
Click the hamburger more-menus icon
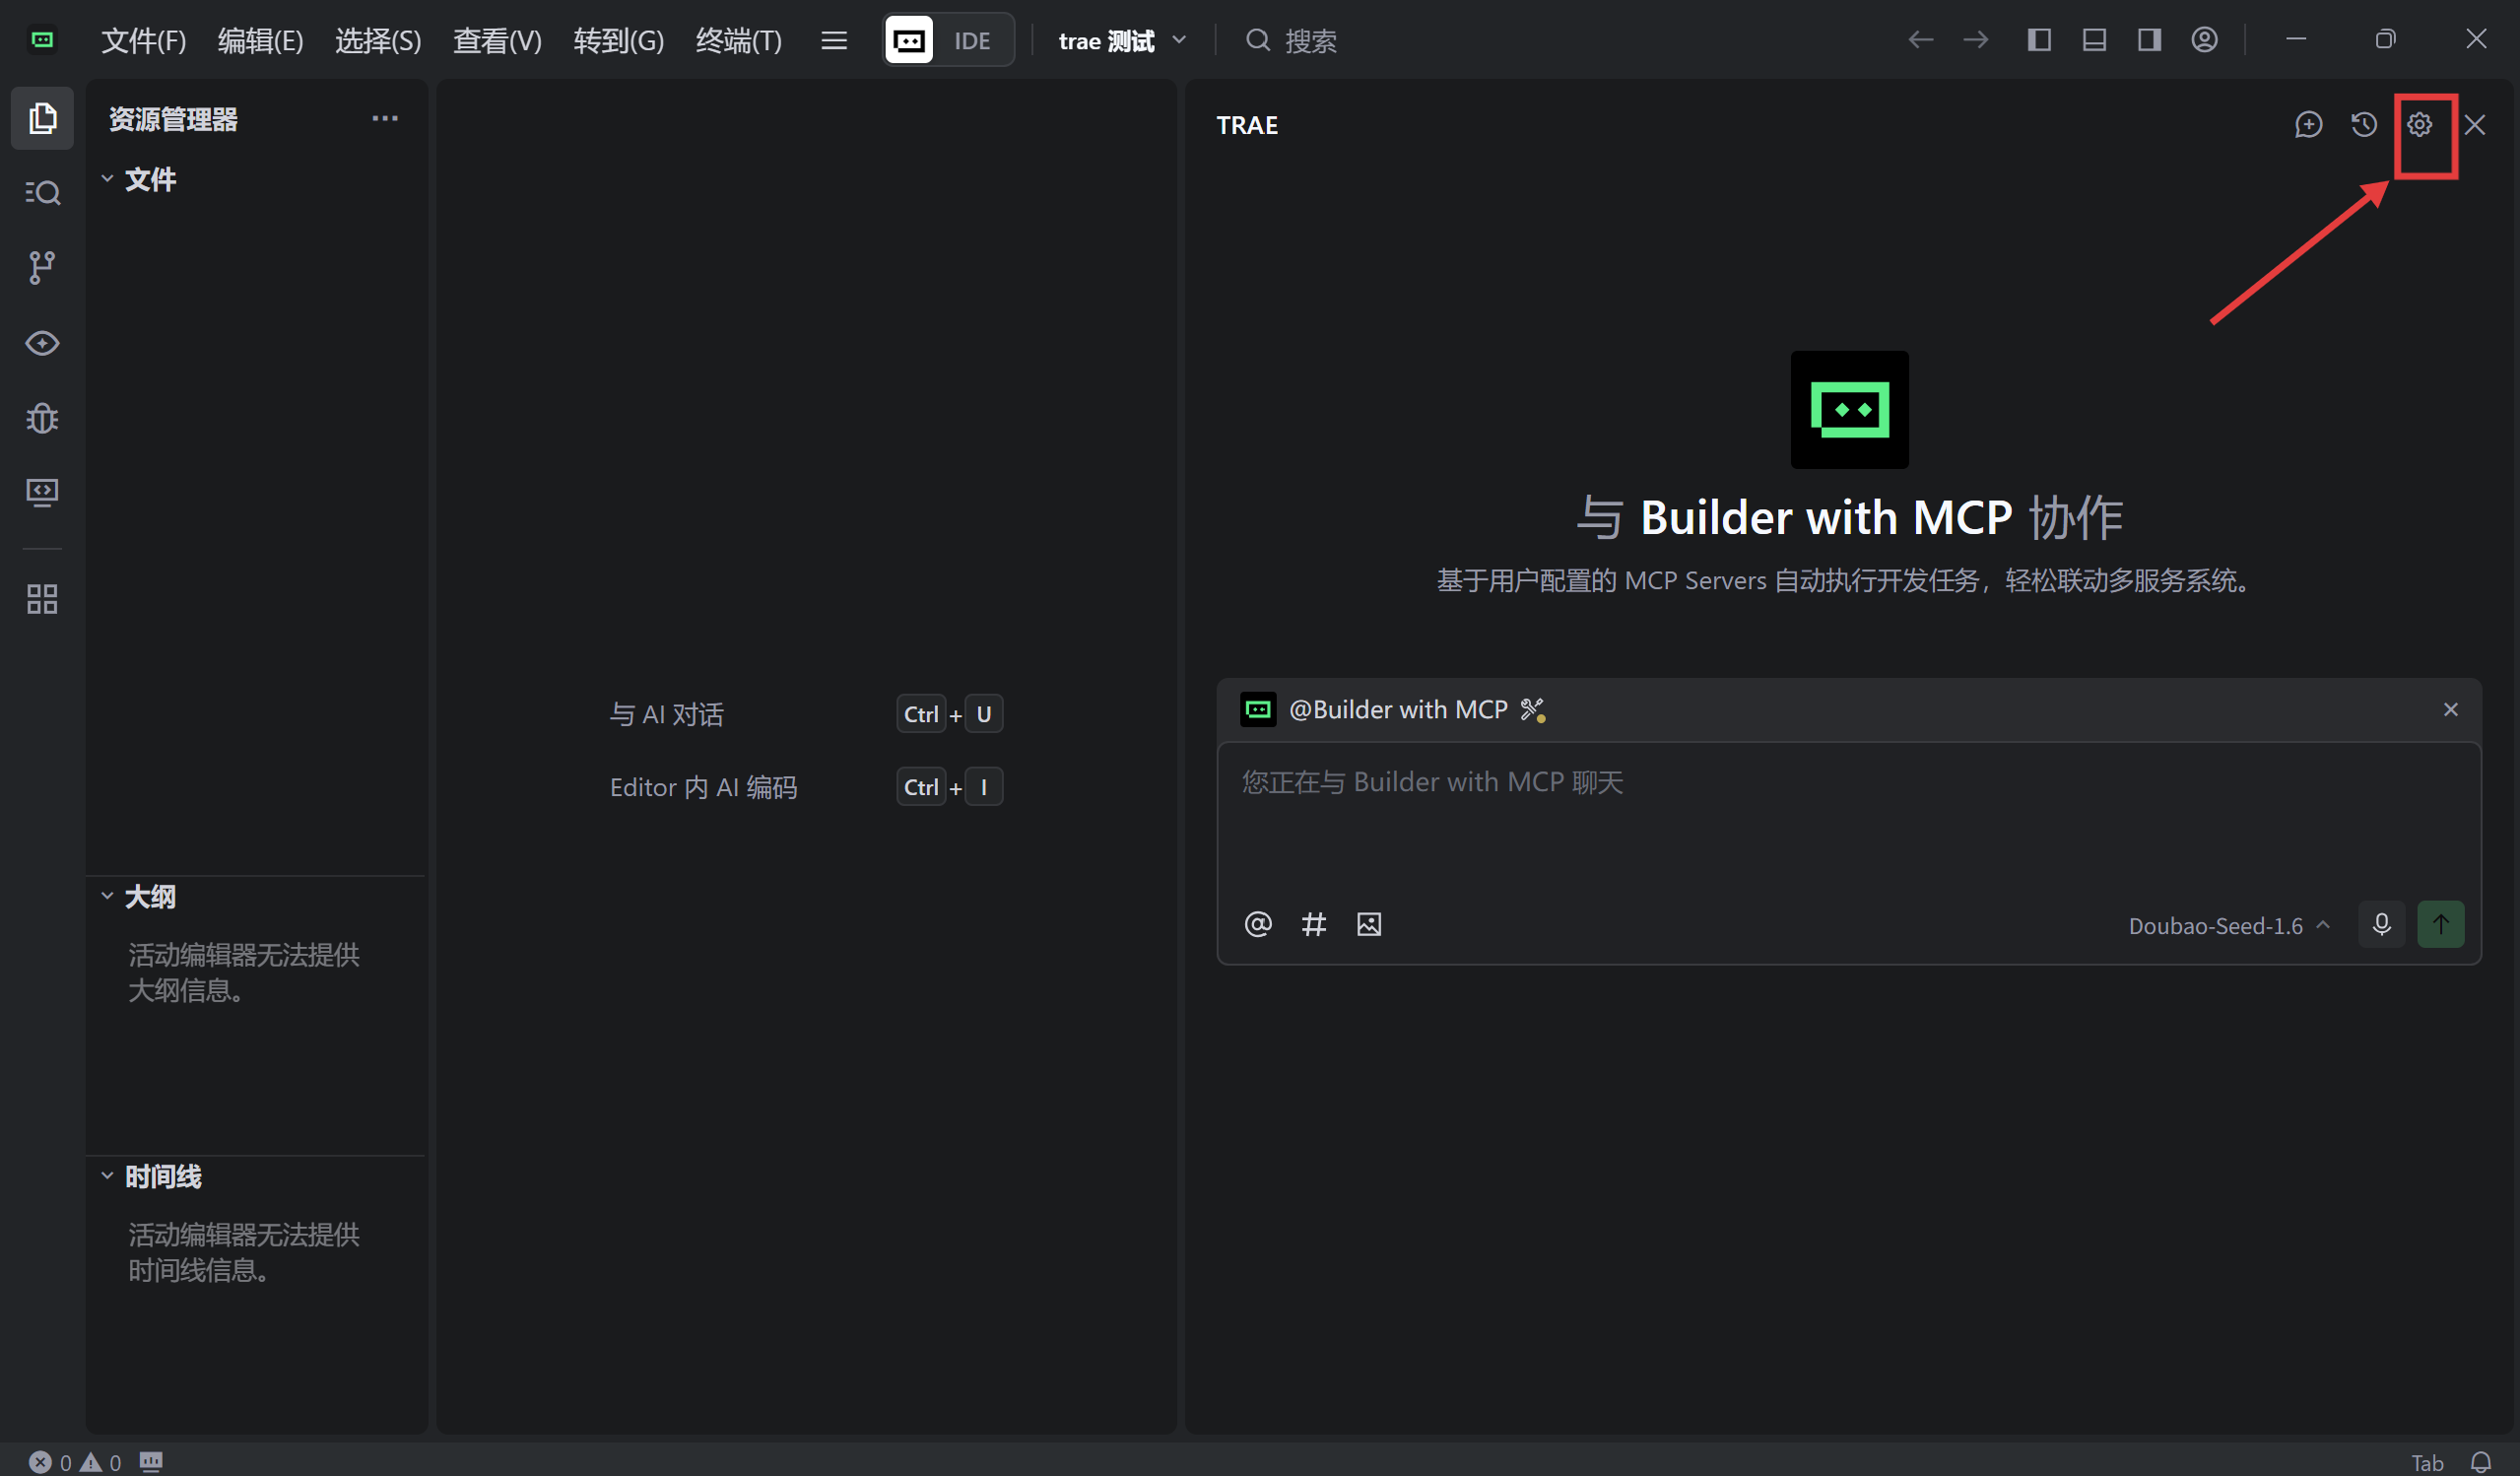834,40
